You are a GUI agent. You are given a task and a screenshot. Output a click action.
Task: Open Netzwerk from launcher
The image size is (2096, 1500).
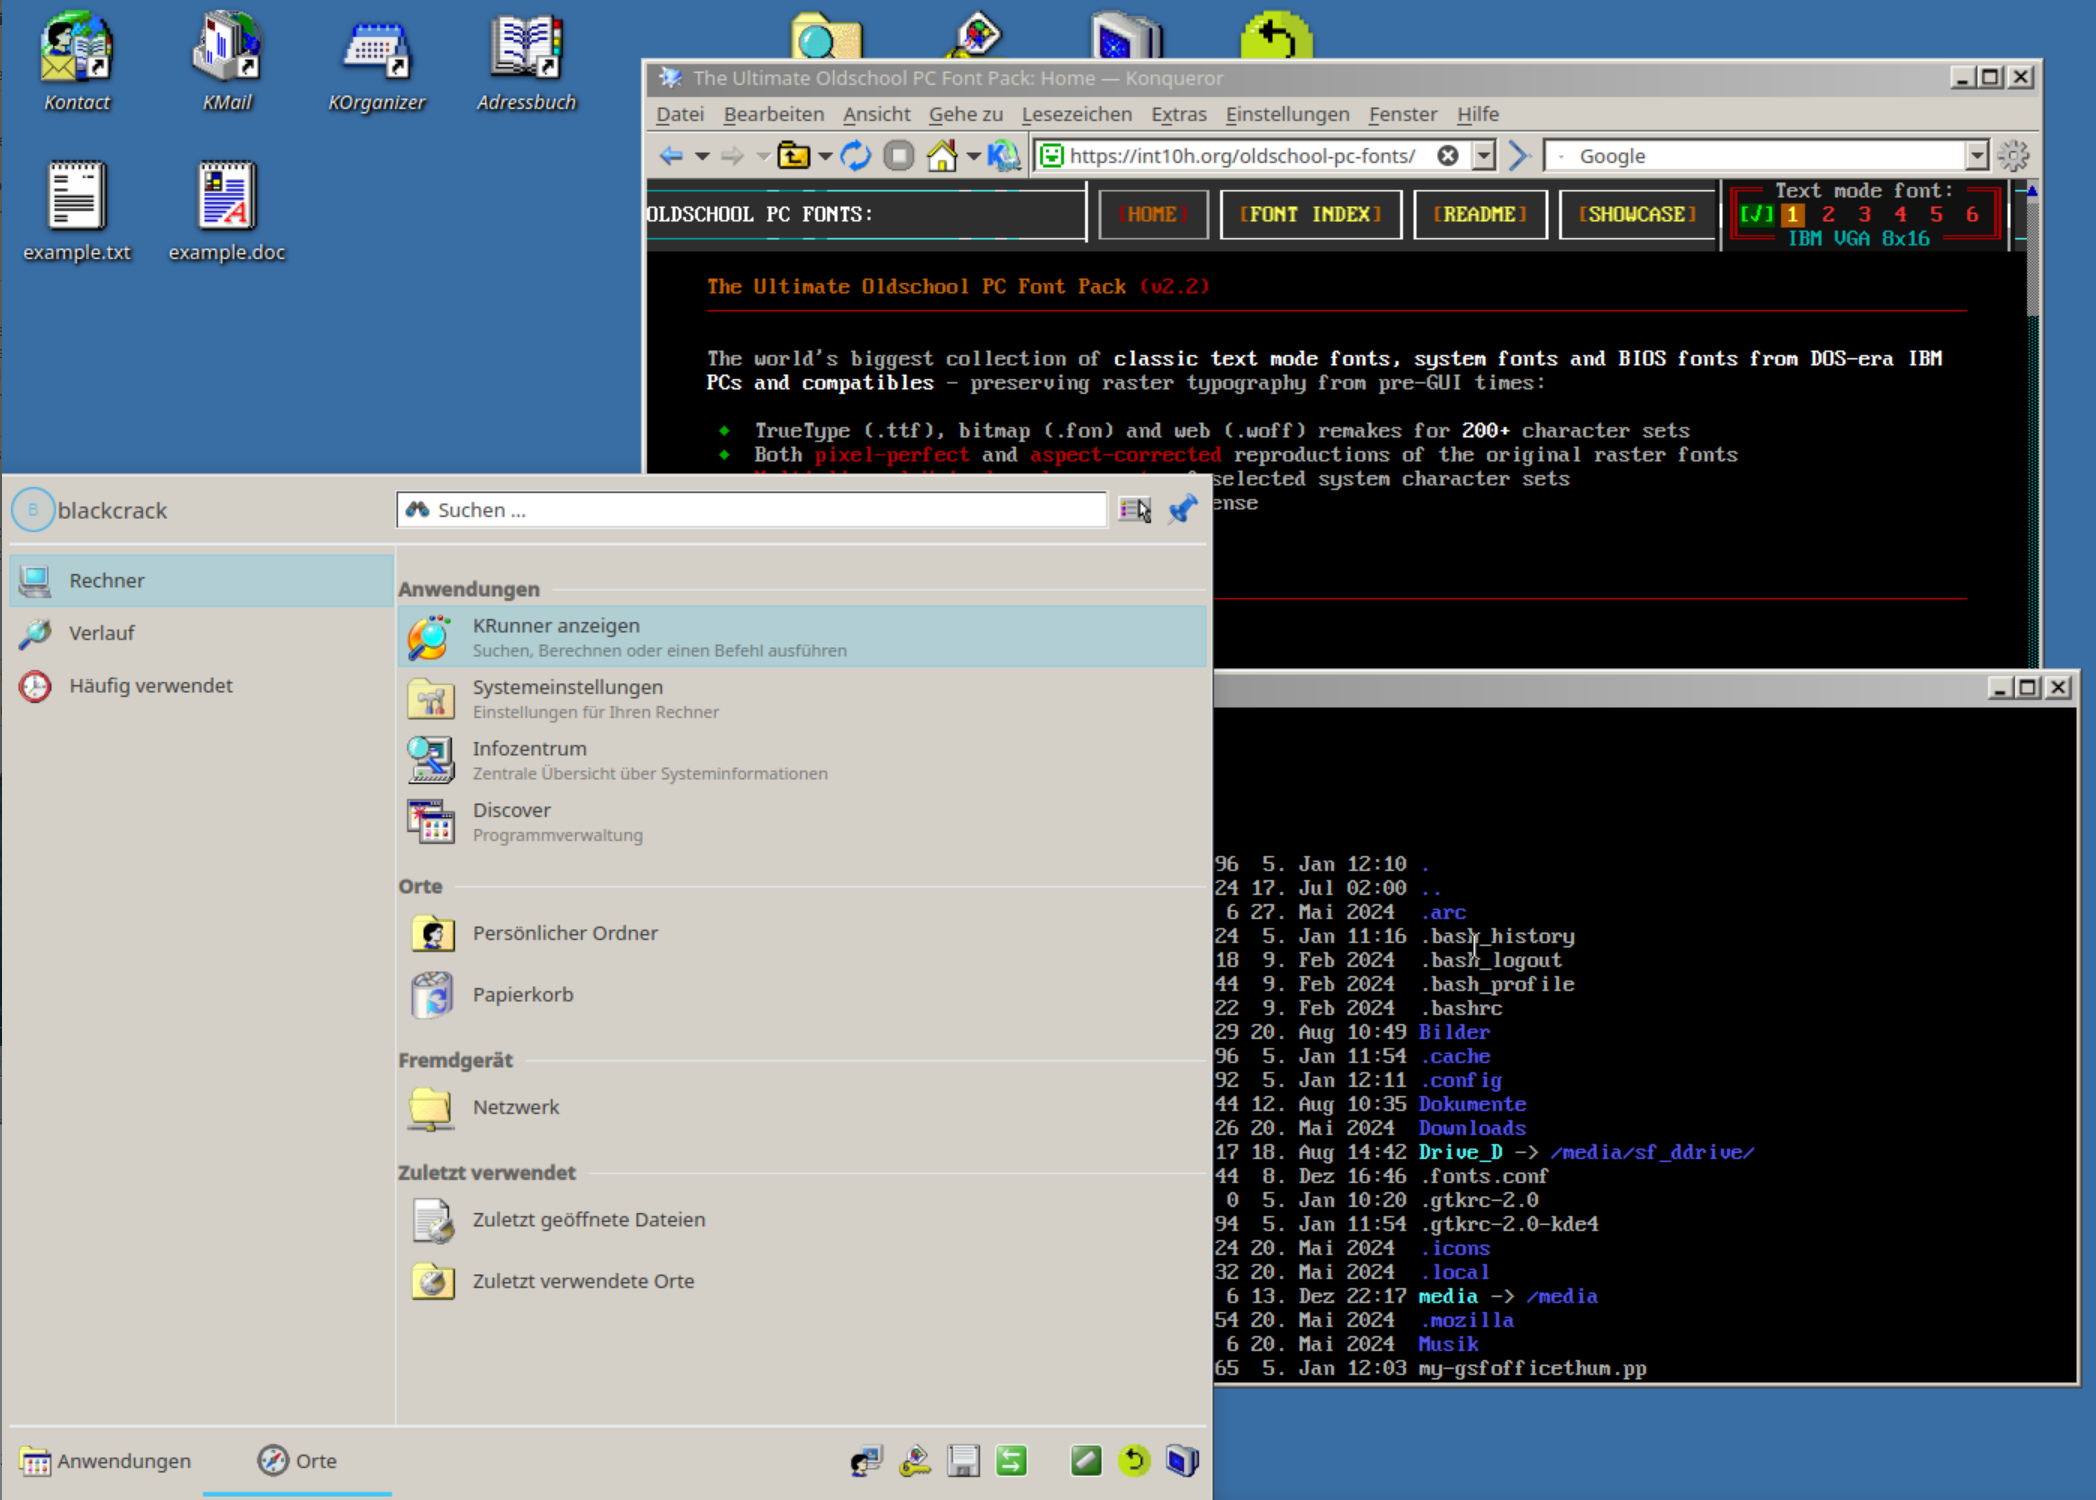coord(802,1107)
